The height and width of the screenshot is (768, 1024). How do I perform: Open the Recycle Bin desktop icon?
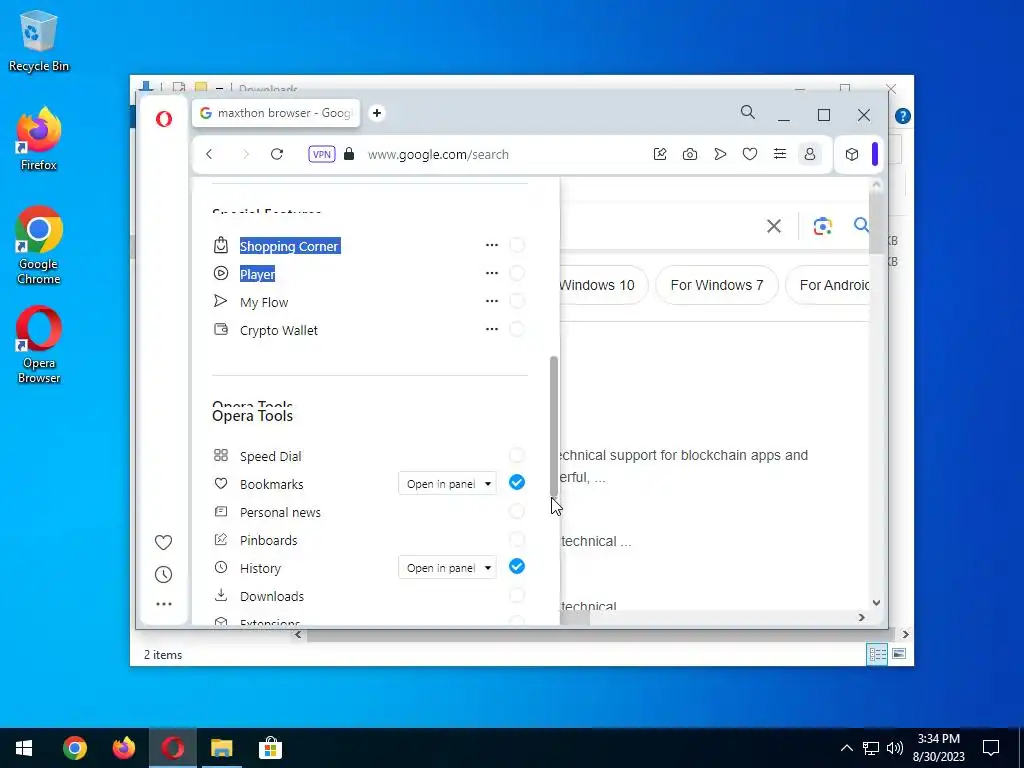pyautogui.click(x=39, y=40)
